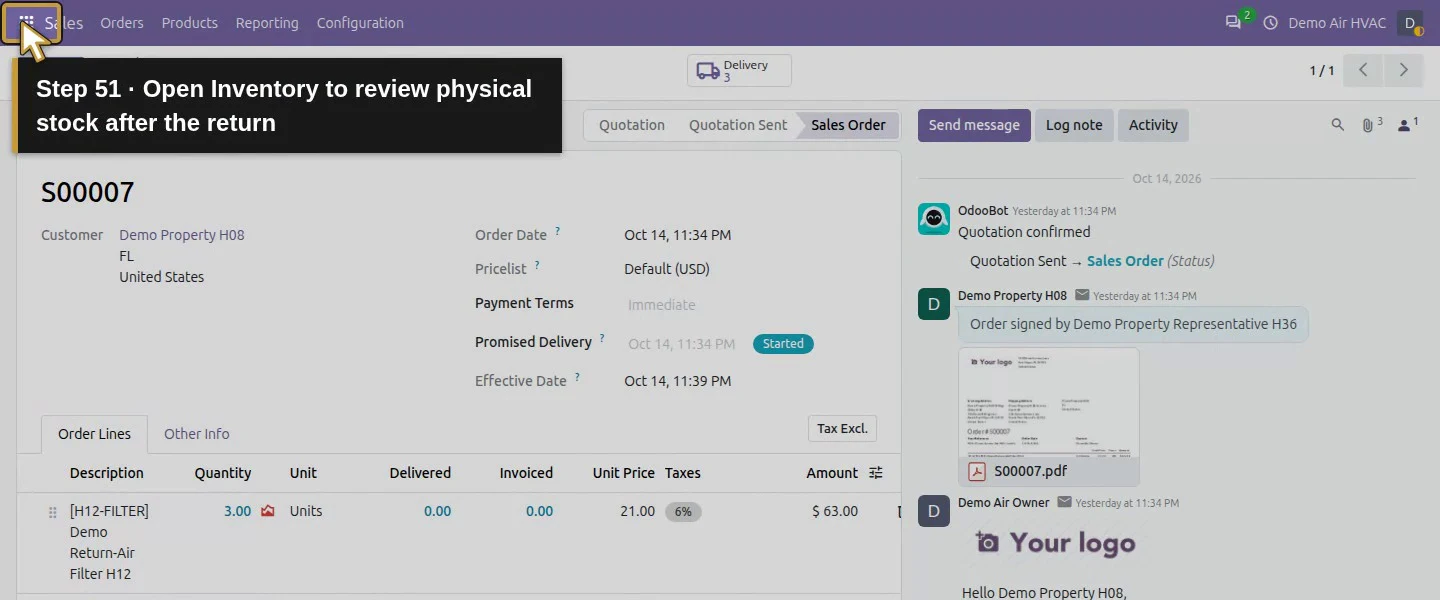Viewport: 1440px width, 600px height.
Task: Select the Order Lines tab
Action: click(95, 434)
